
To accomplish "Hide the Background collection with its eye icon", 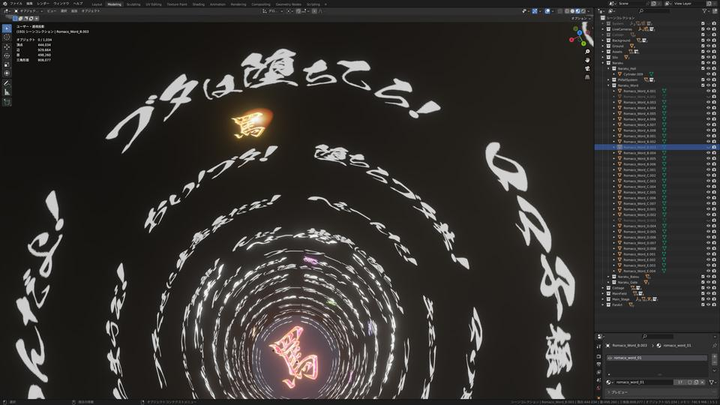I will click(706, 41).
